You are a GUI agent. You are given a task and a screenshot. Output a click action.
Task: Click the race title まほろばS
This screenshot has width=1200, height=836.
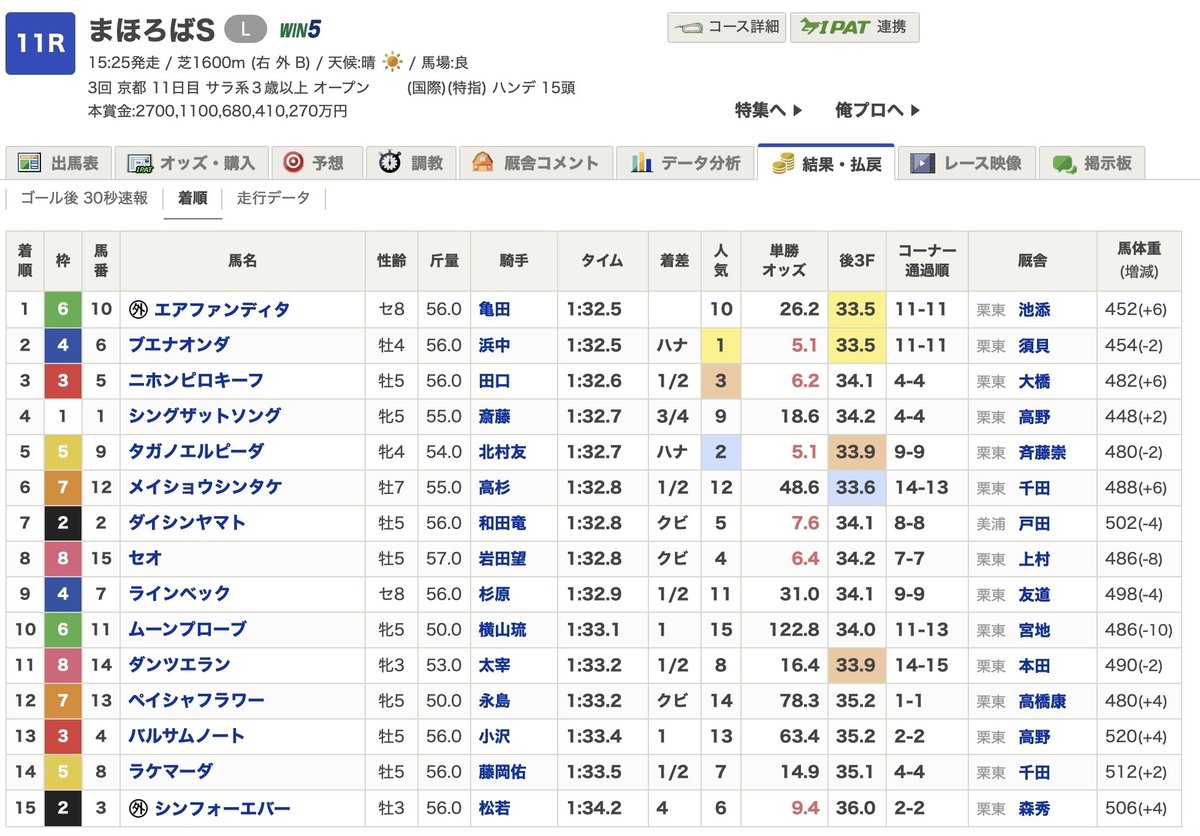[151, 29]
